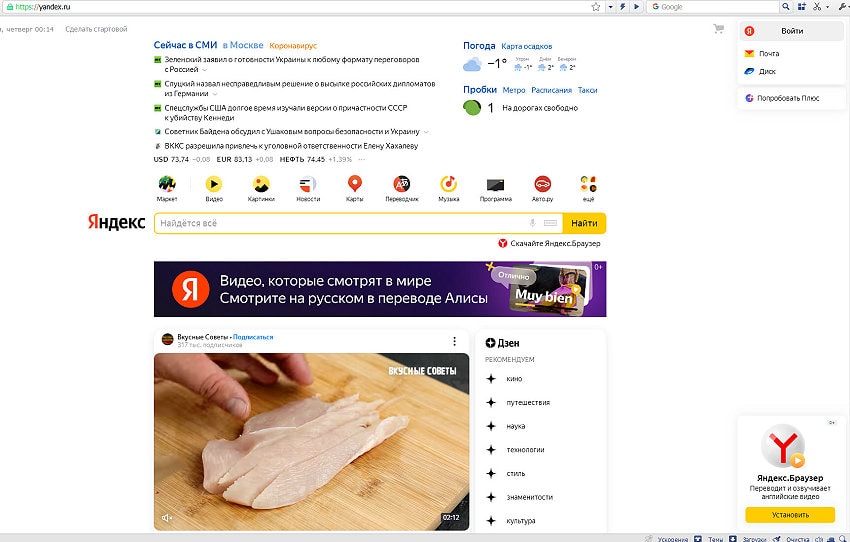Viewport: 850px width, 542px height.
Task: Click Установить button for Яндекс.Браузер
Action: pos(790,515)
